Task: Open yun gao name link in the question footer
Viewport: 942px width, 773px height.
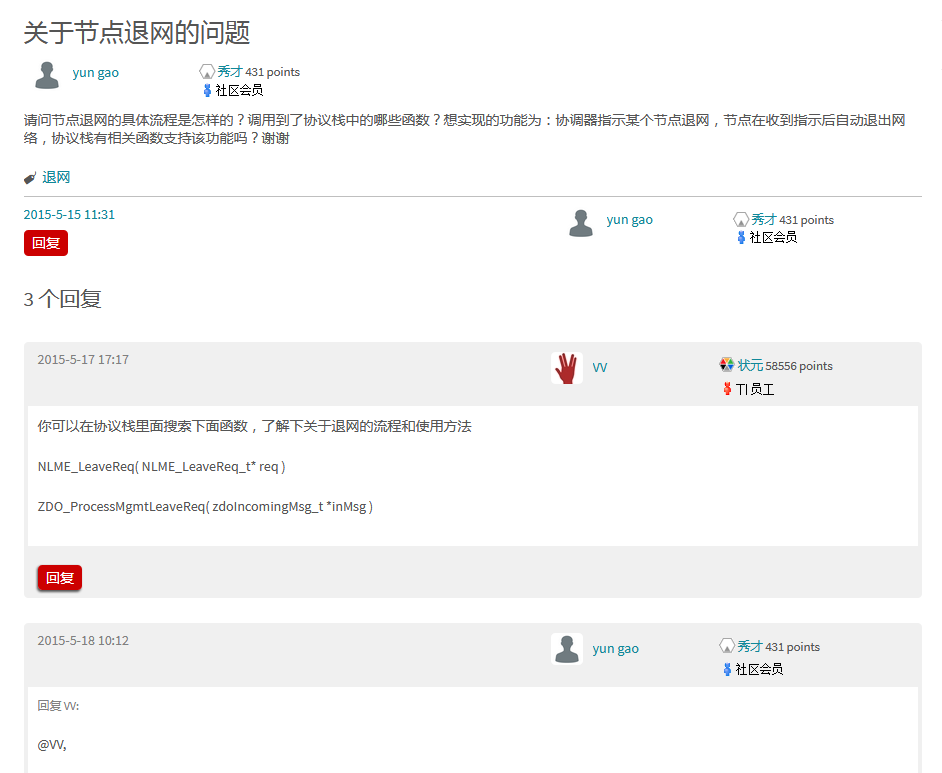Action: tap(630, 220)
